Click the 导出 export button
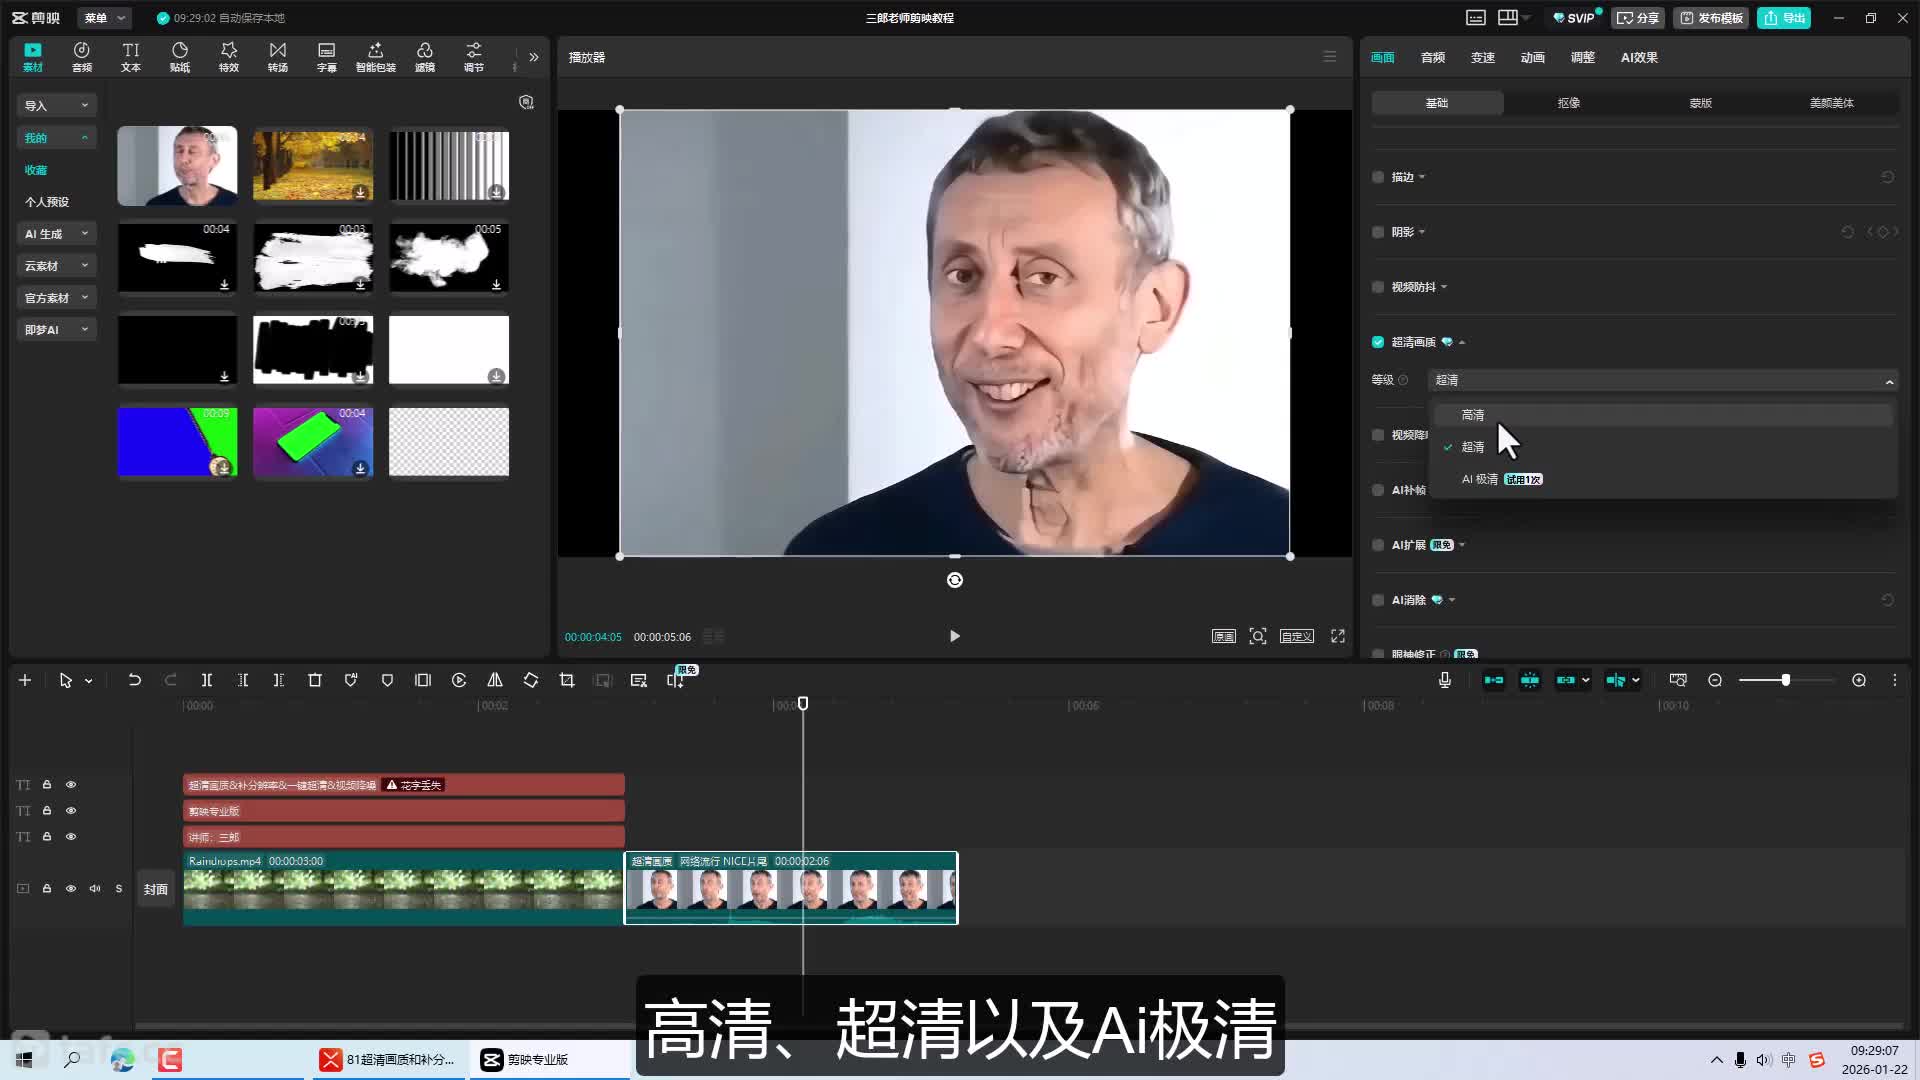 [1784, 18]
